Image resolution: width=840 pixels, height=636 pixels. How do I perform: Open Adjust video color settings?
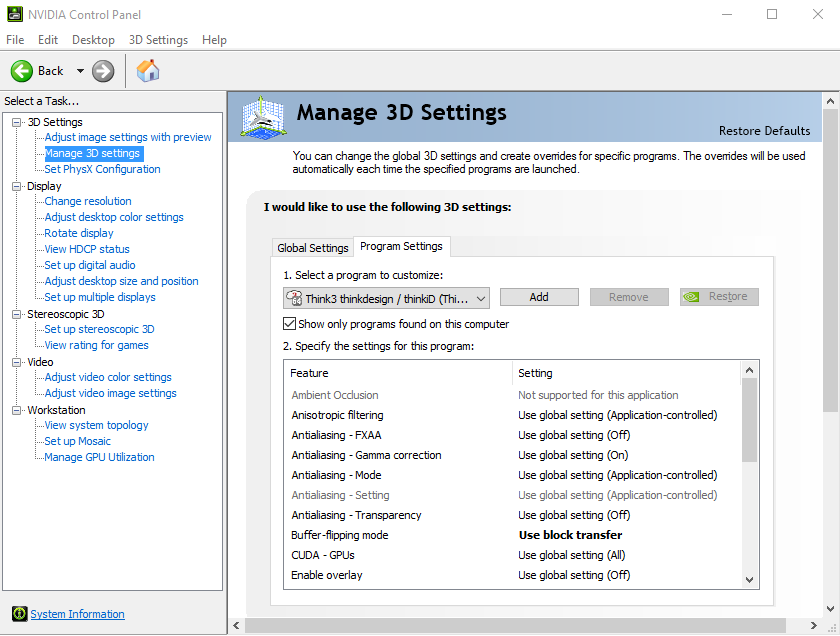108,377
